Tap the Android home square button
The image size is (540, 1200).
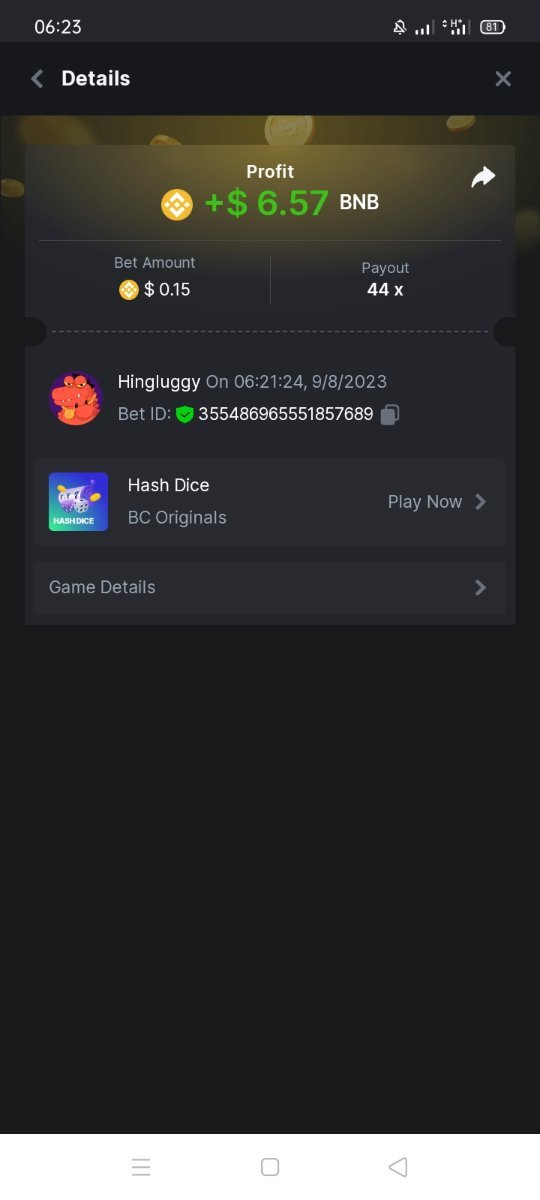click(x=269, y=1167)
